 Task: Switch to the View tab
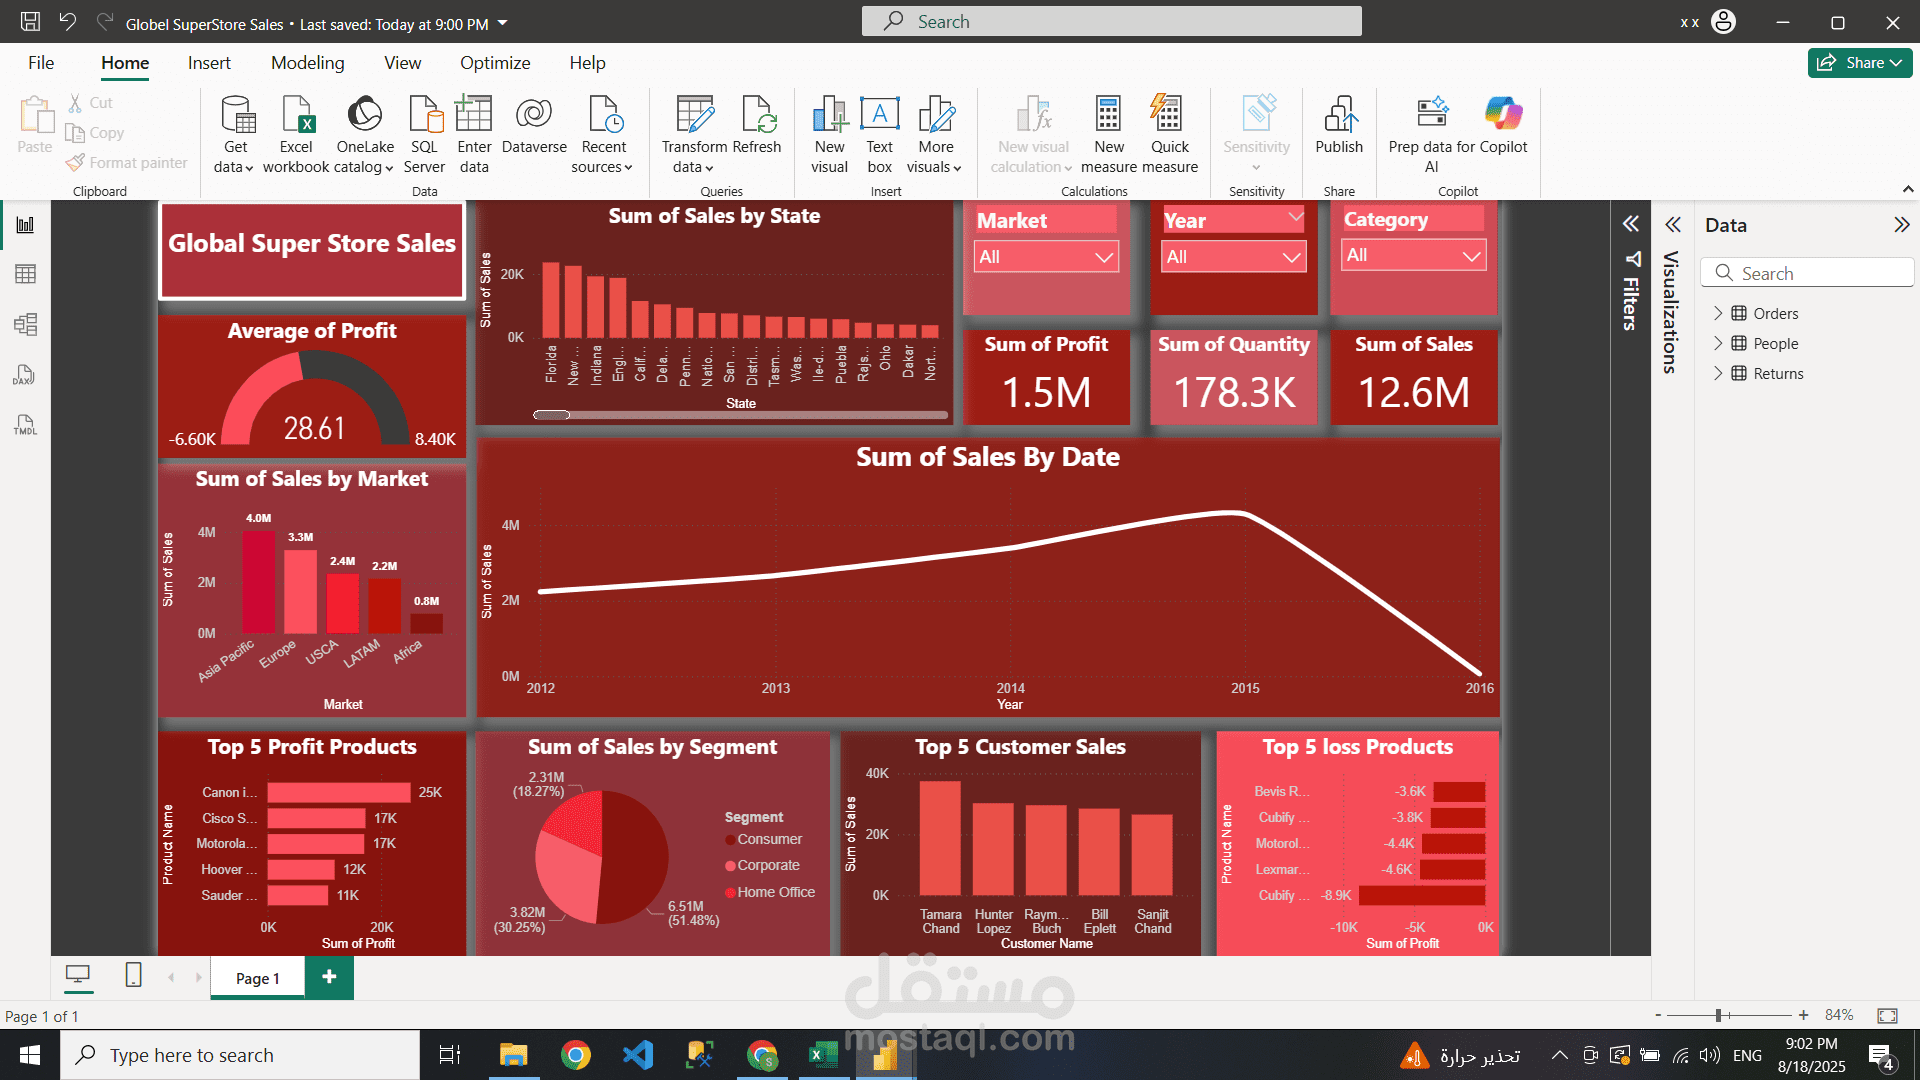coord(402,63)
